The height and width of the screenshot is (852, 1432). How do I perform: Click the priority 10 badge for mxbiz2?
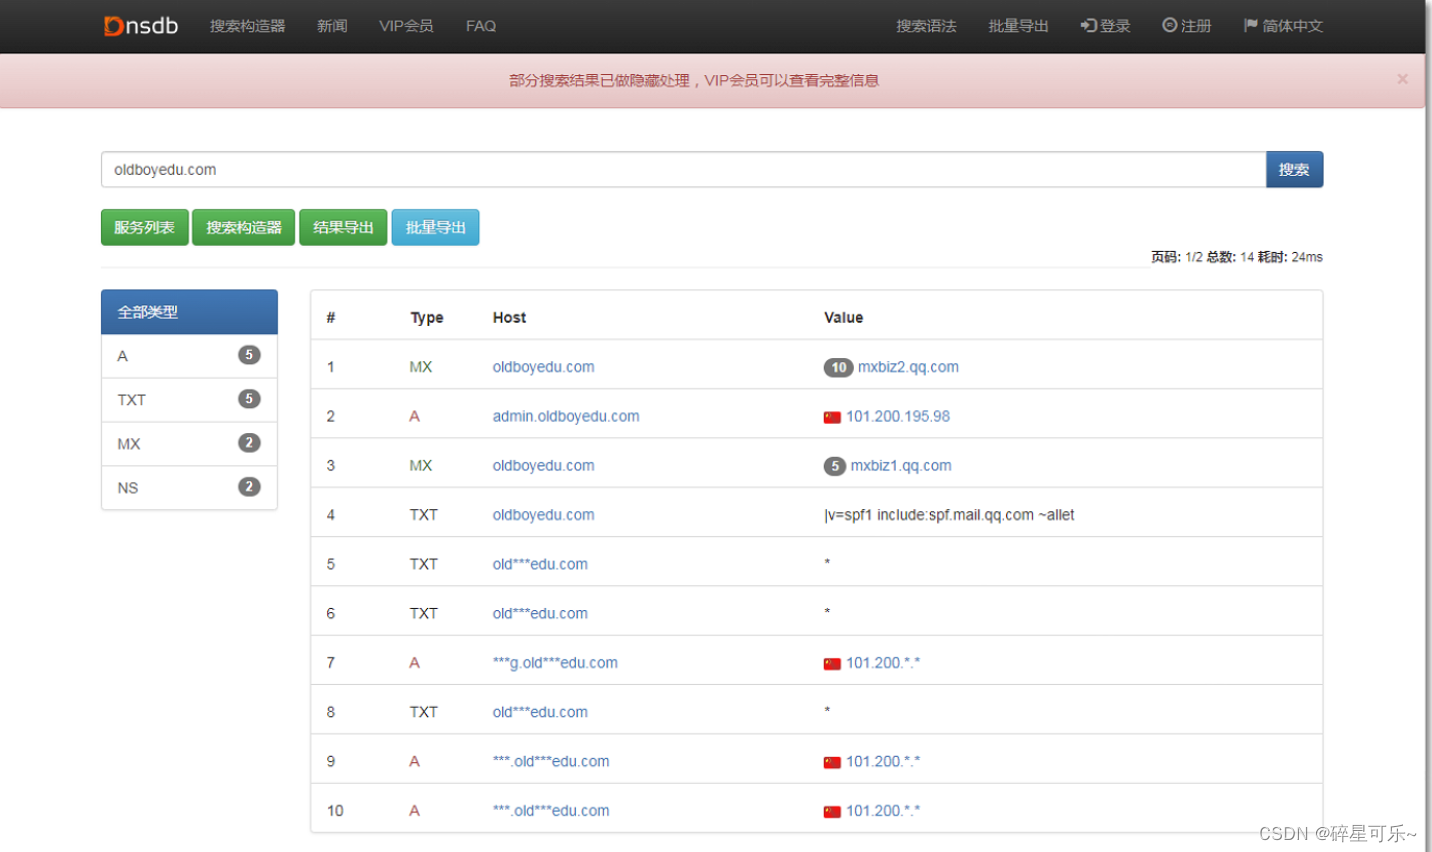point(838,367)
